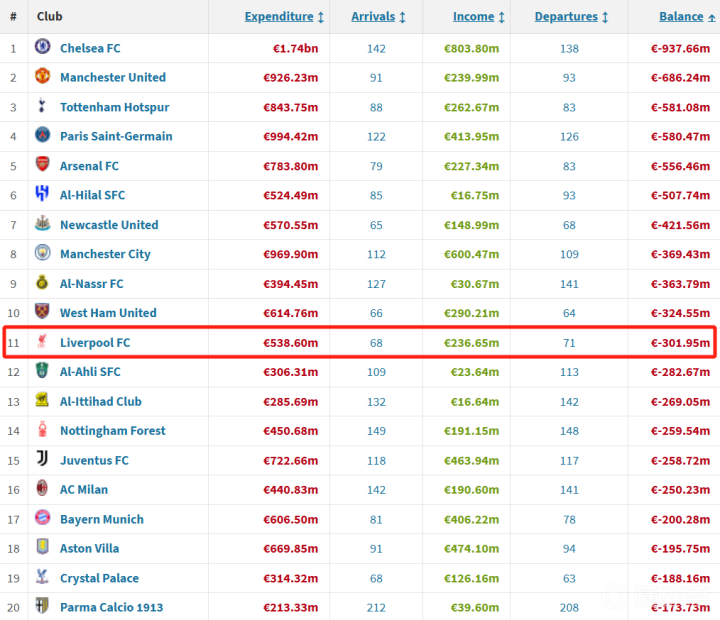The width and height of the screenshot is (720, 620).
Task: Click the Parma Calcio 1913 crest icon
Action: 43,606
